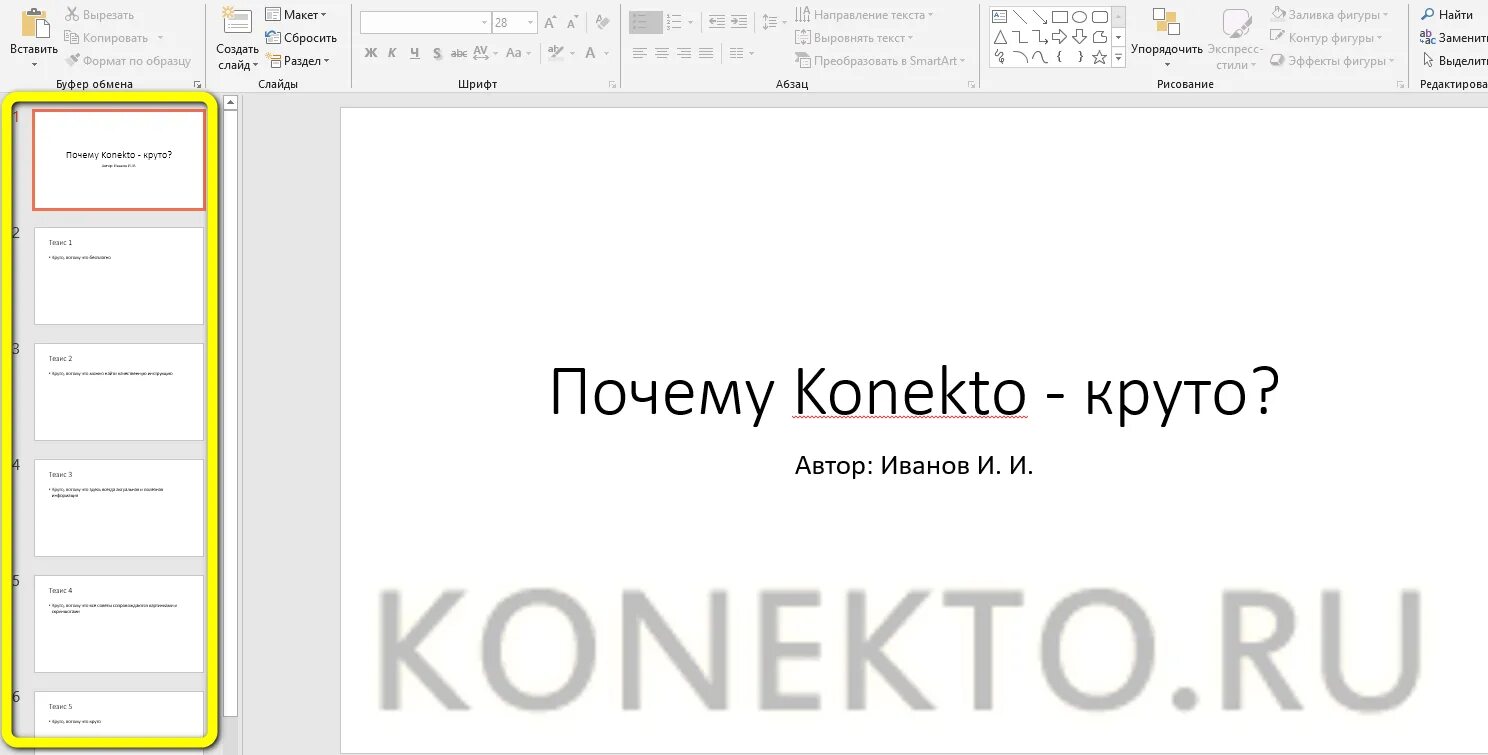Image resolution: width=1488 pixels, height=755 pixels.
Task: Toggle italic К formatting
Action: click(x=392, y=53)
